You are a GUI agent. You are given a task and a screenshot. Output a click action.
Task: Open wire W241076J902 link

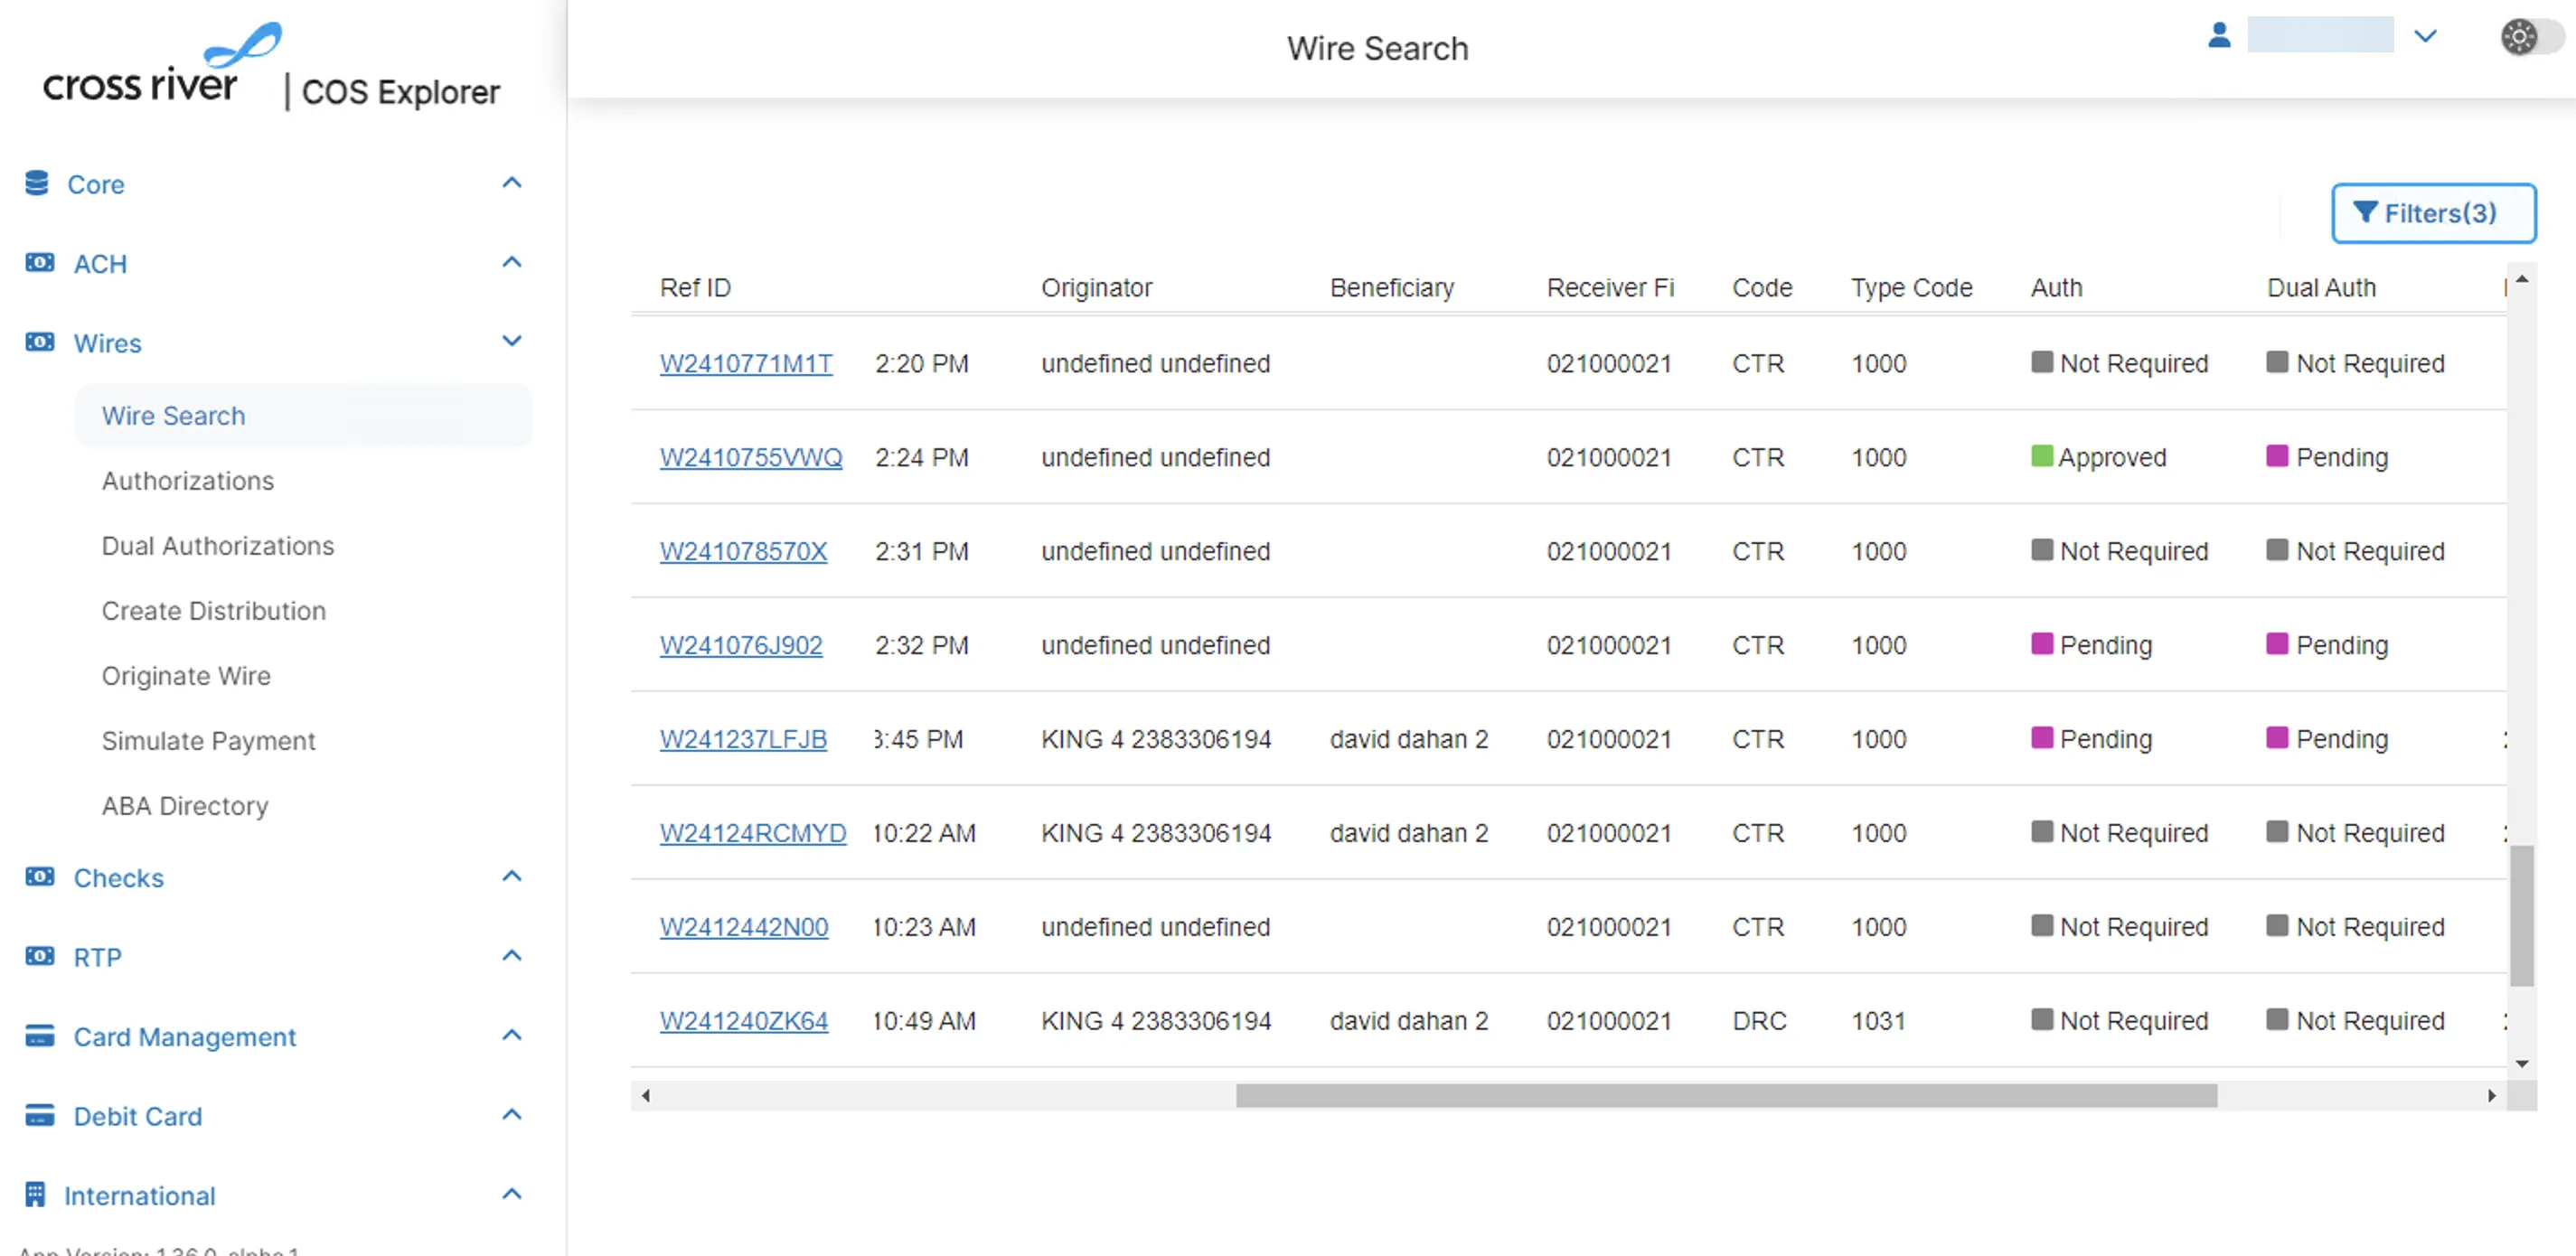click(x=741, y=645)
